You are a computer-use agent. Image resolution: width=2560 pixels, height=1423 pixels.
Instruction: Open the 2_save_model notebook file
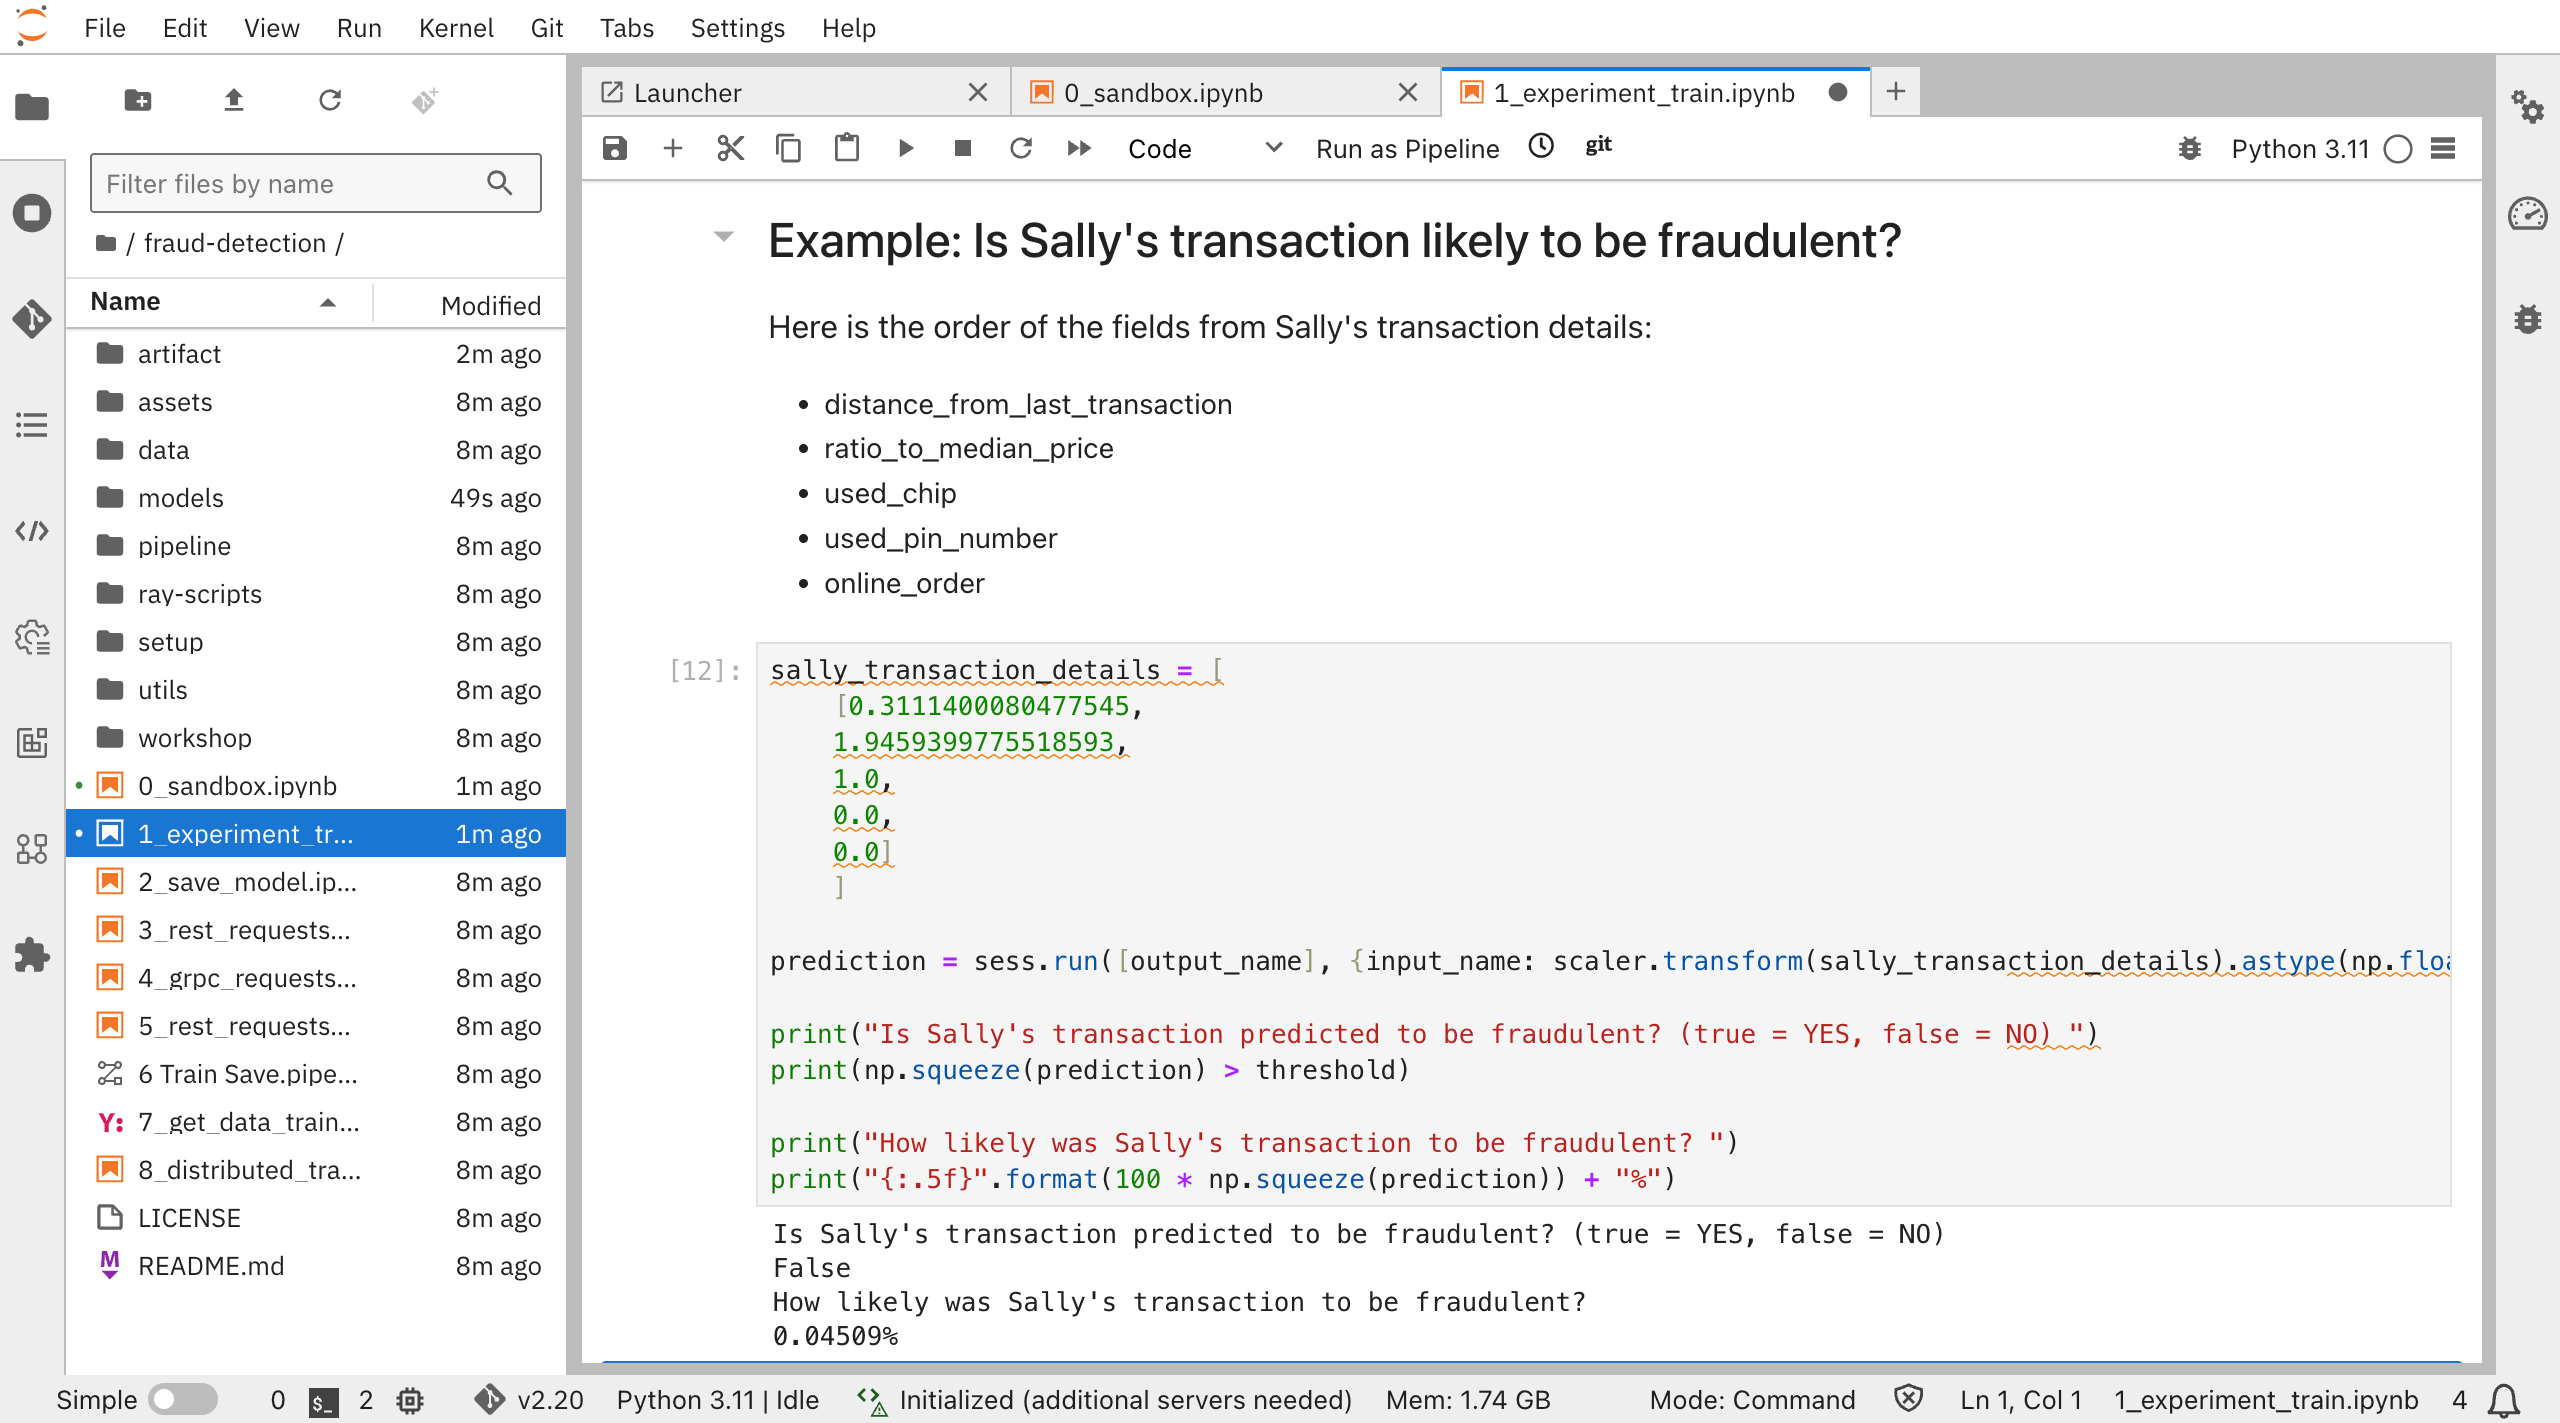tap(247, 882)
